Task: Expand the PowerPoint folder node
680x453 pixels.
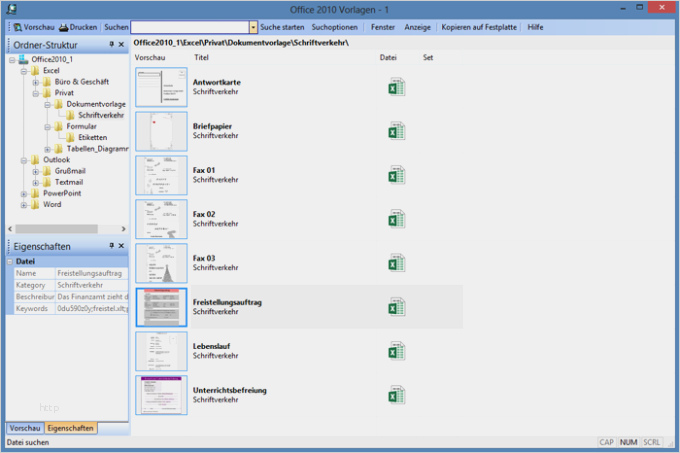Action: point(24,193)
